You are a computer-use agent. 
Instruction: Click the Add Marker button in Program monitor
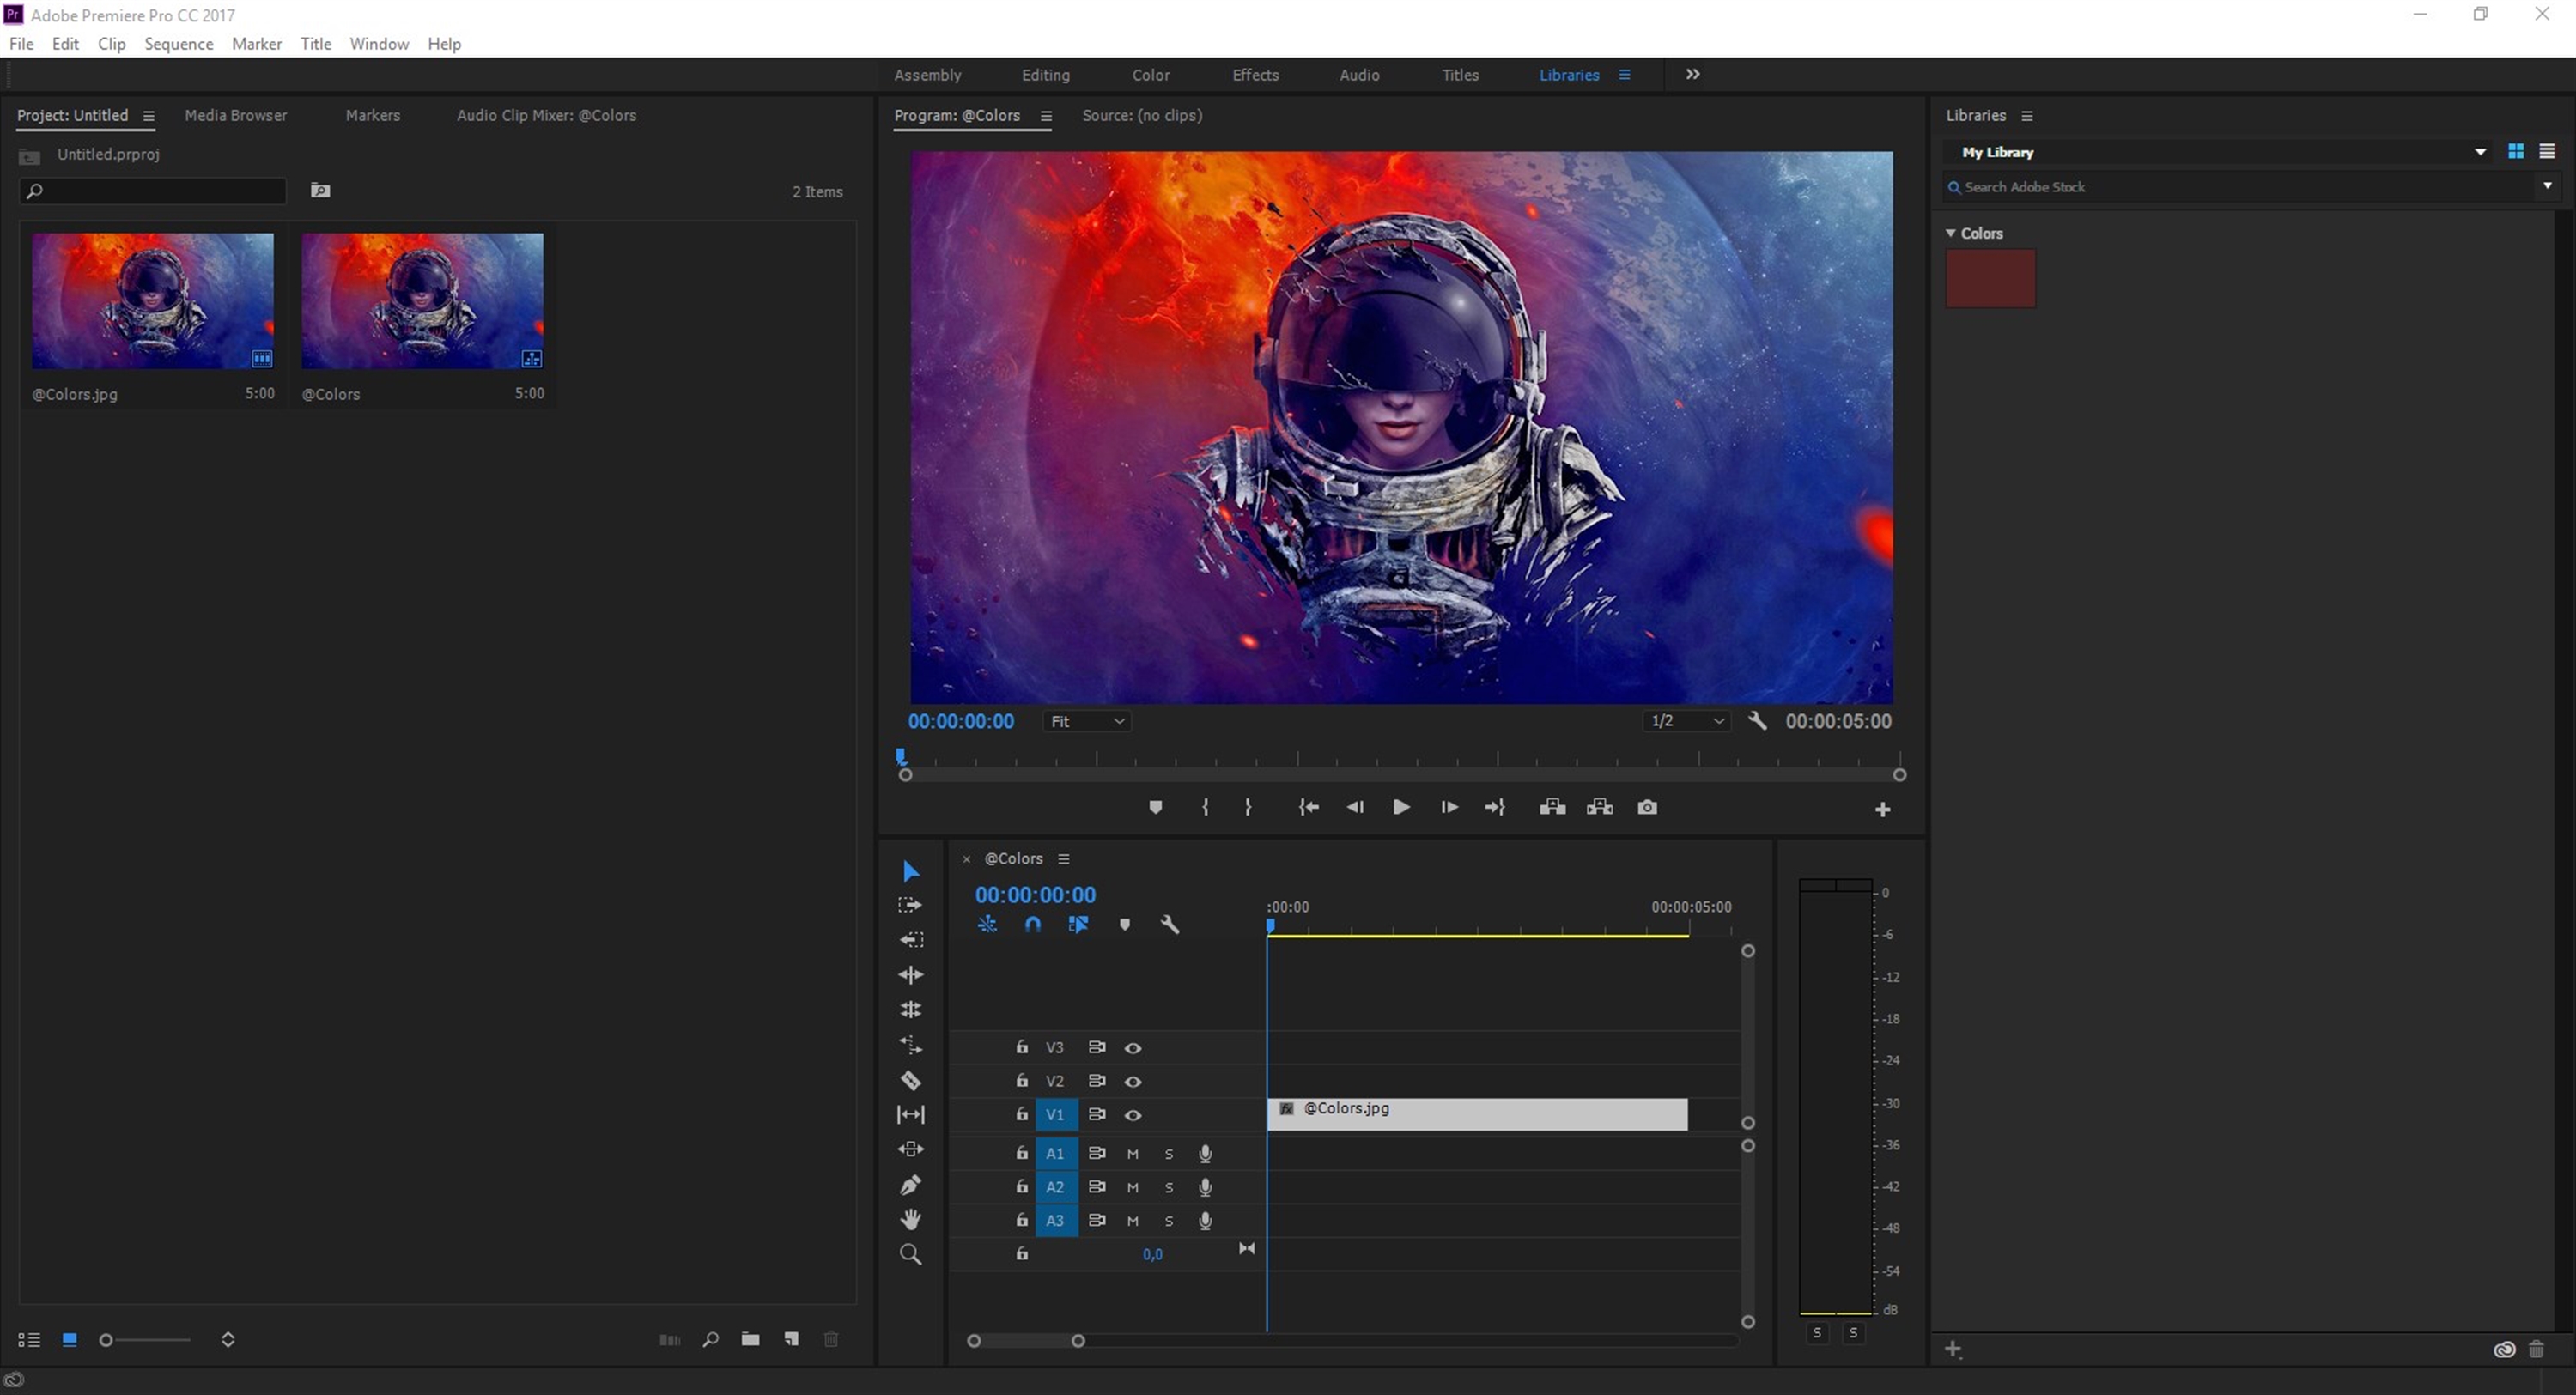tap(1155, 807)
